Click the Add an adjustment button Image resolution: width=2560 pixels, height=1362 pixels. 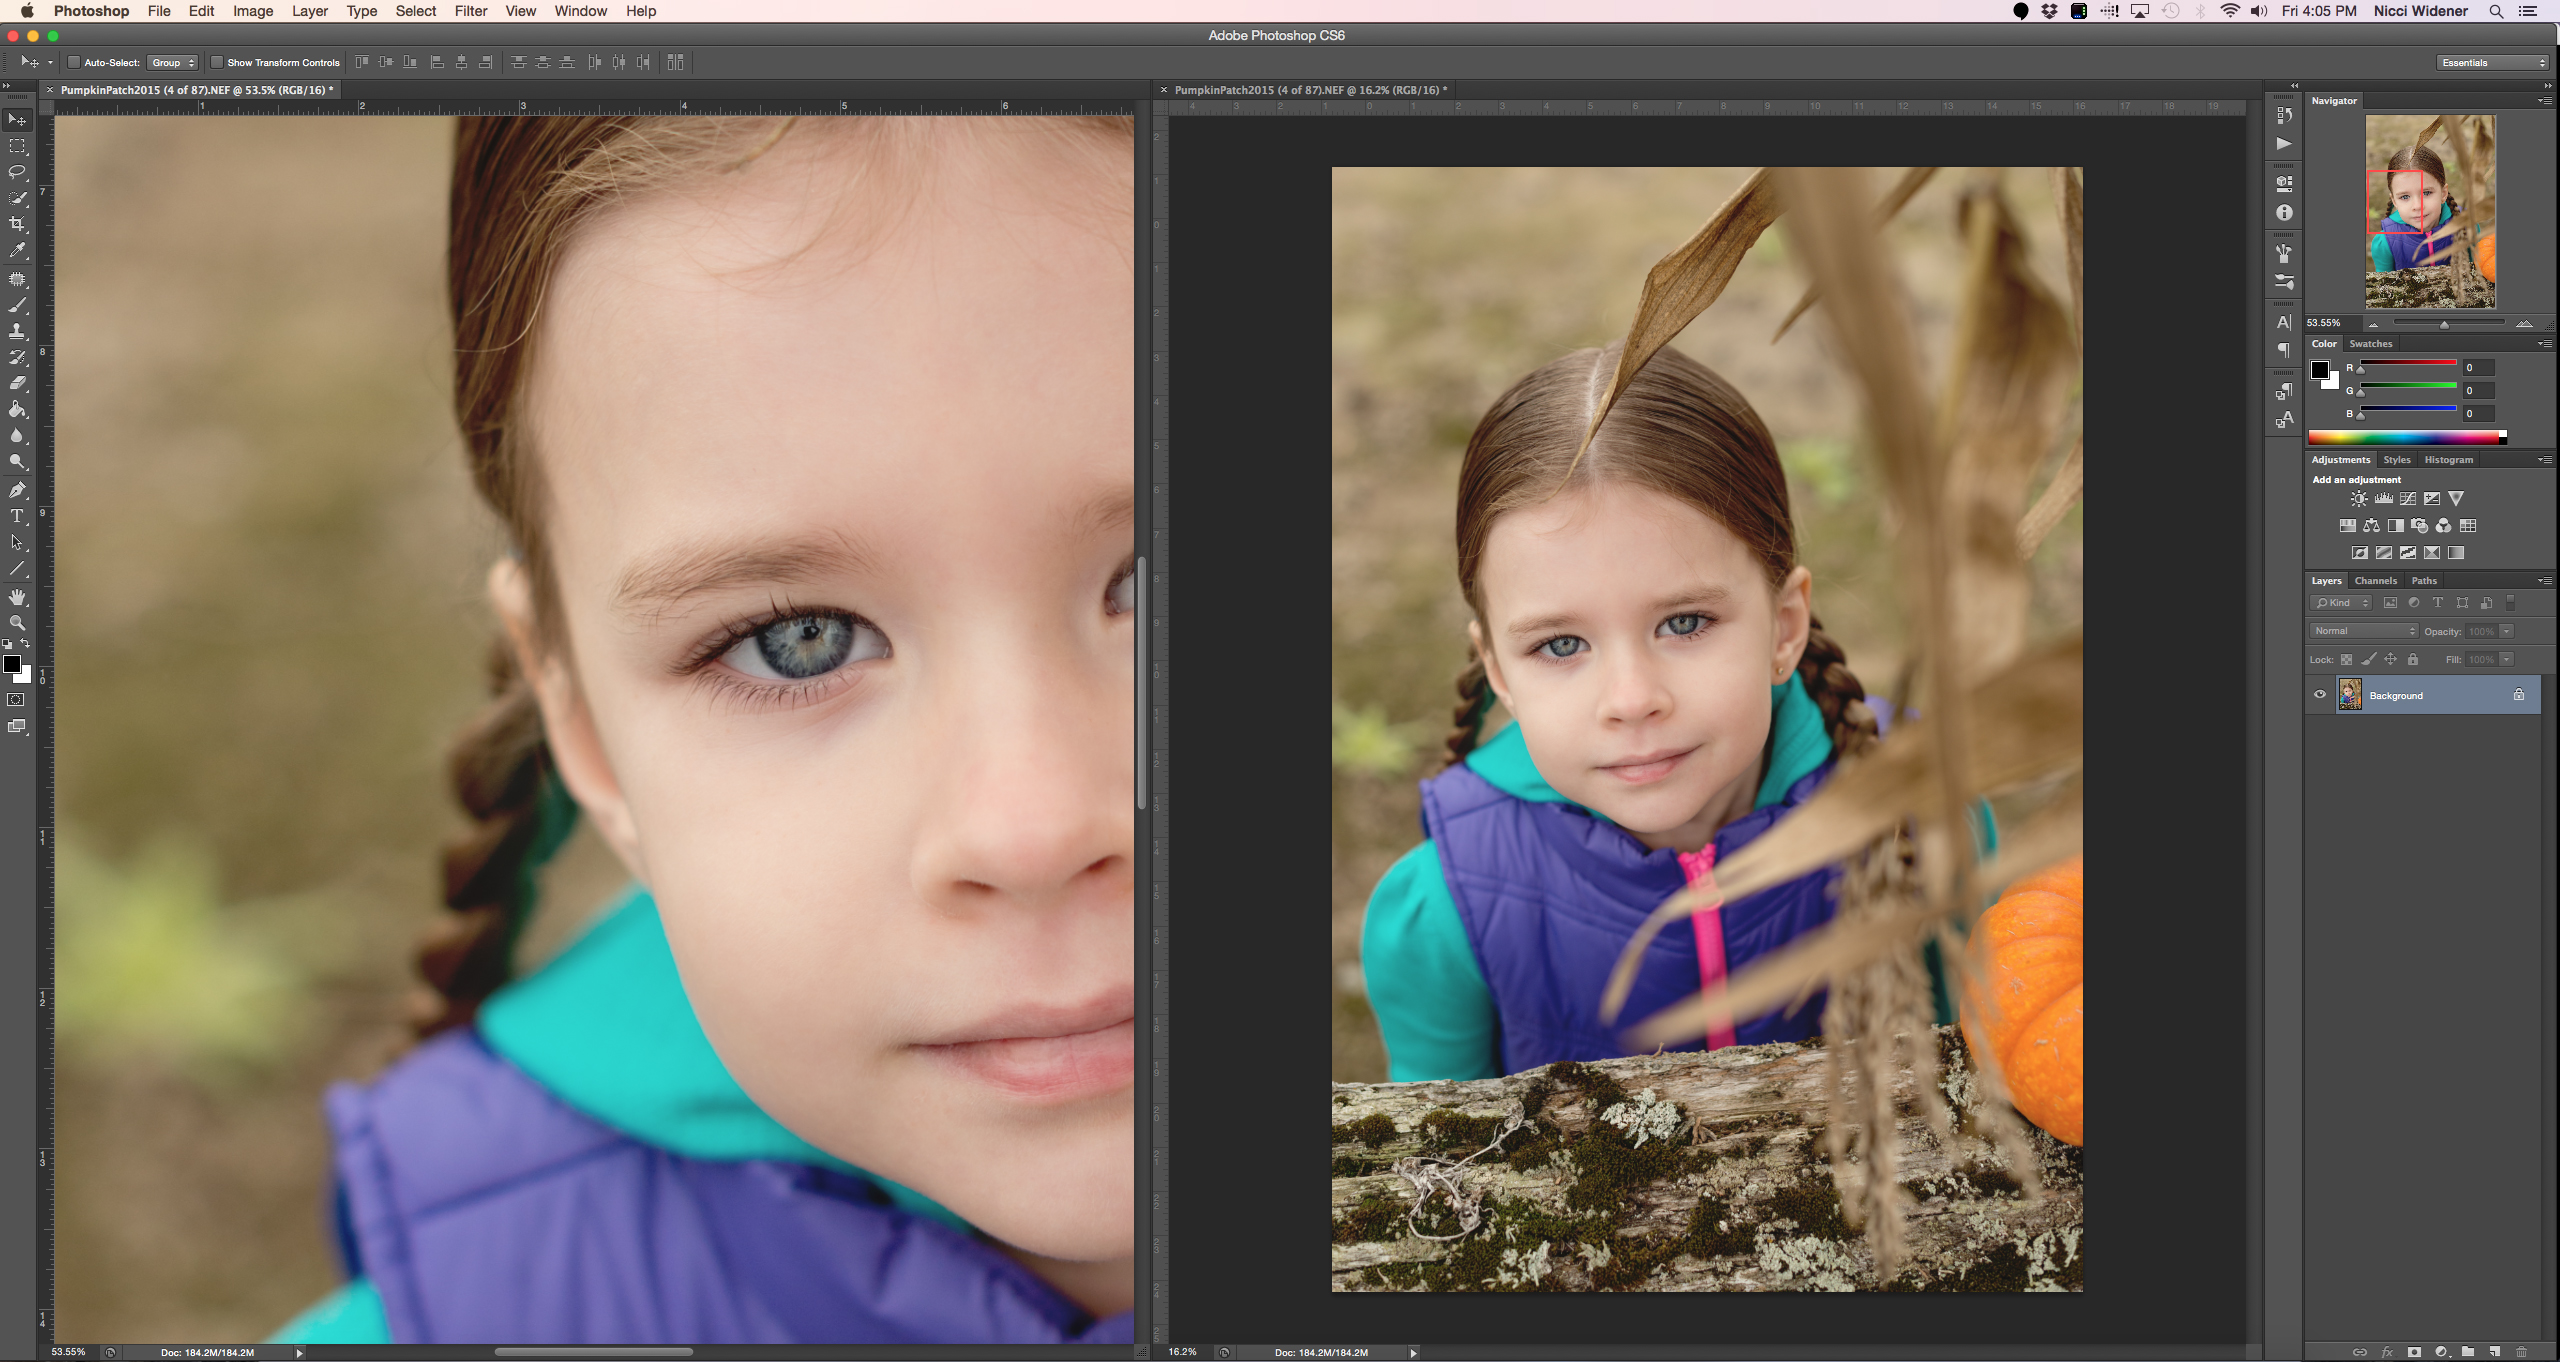[2359, 479]
